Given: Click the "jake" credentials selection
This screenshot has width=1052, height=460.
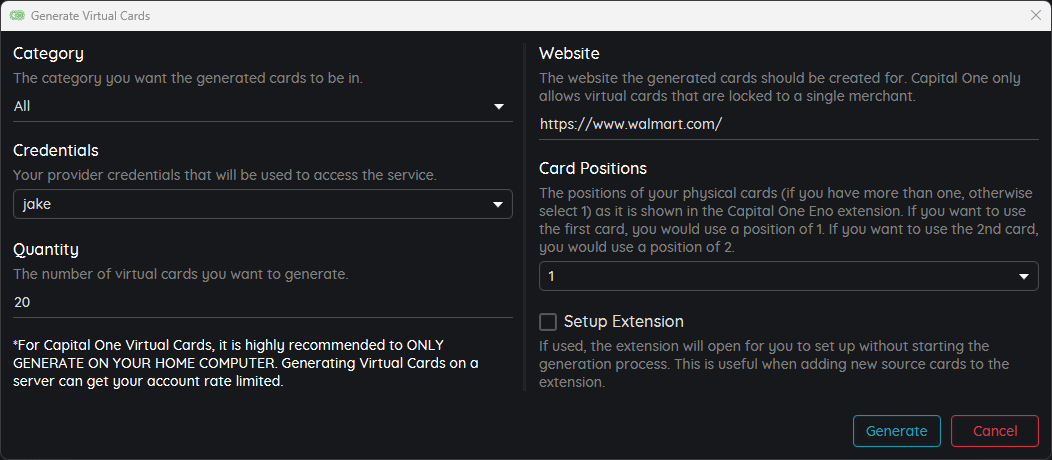Looking at the screenshot, I should point(262,205).
